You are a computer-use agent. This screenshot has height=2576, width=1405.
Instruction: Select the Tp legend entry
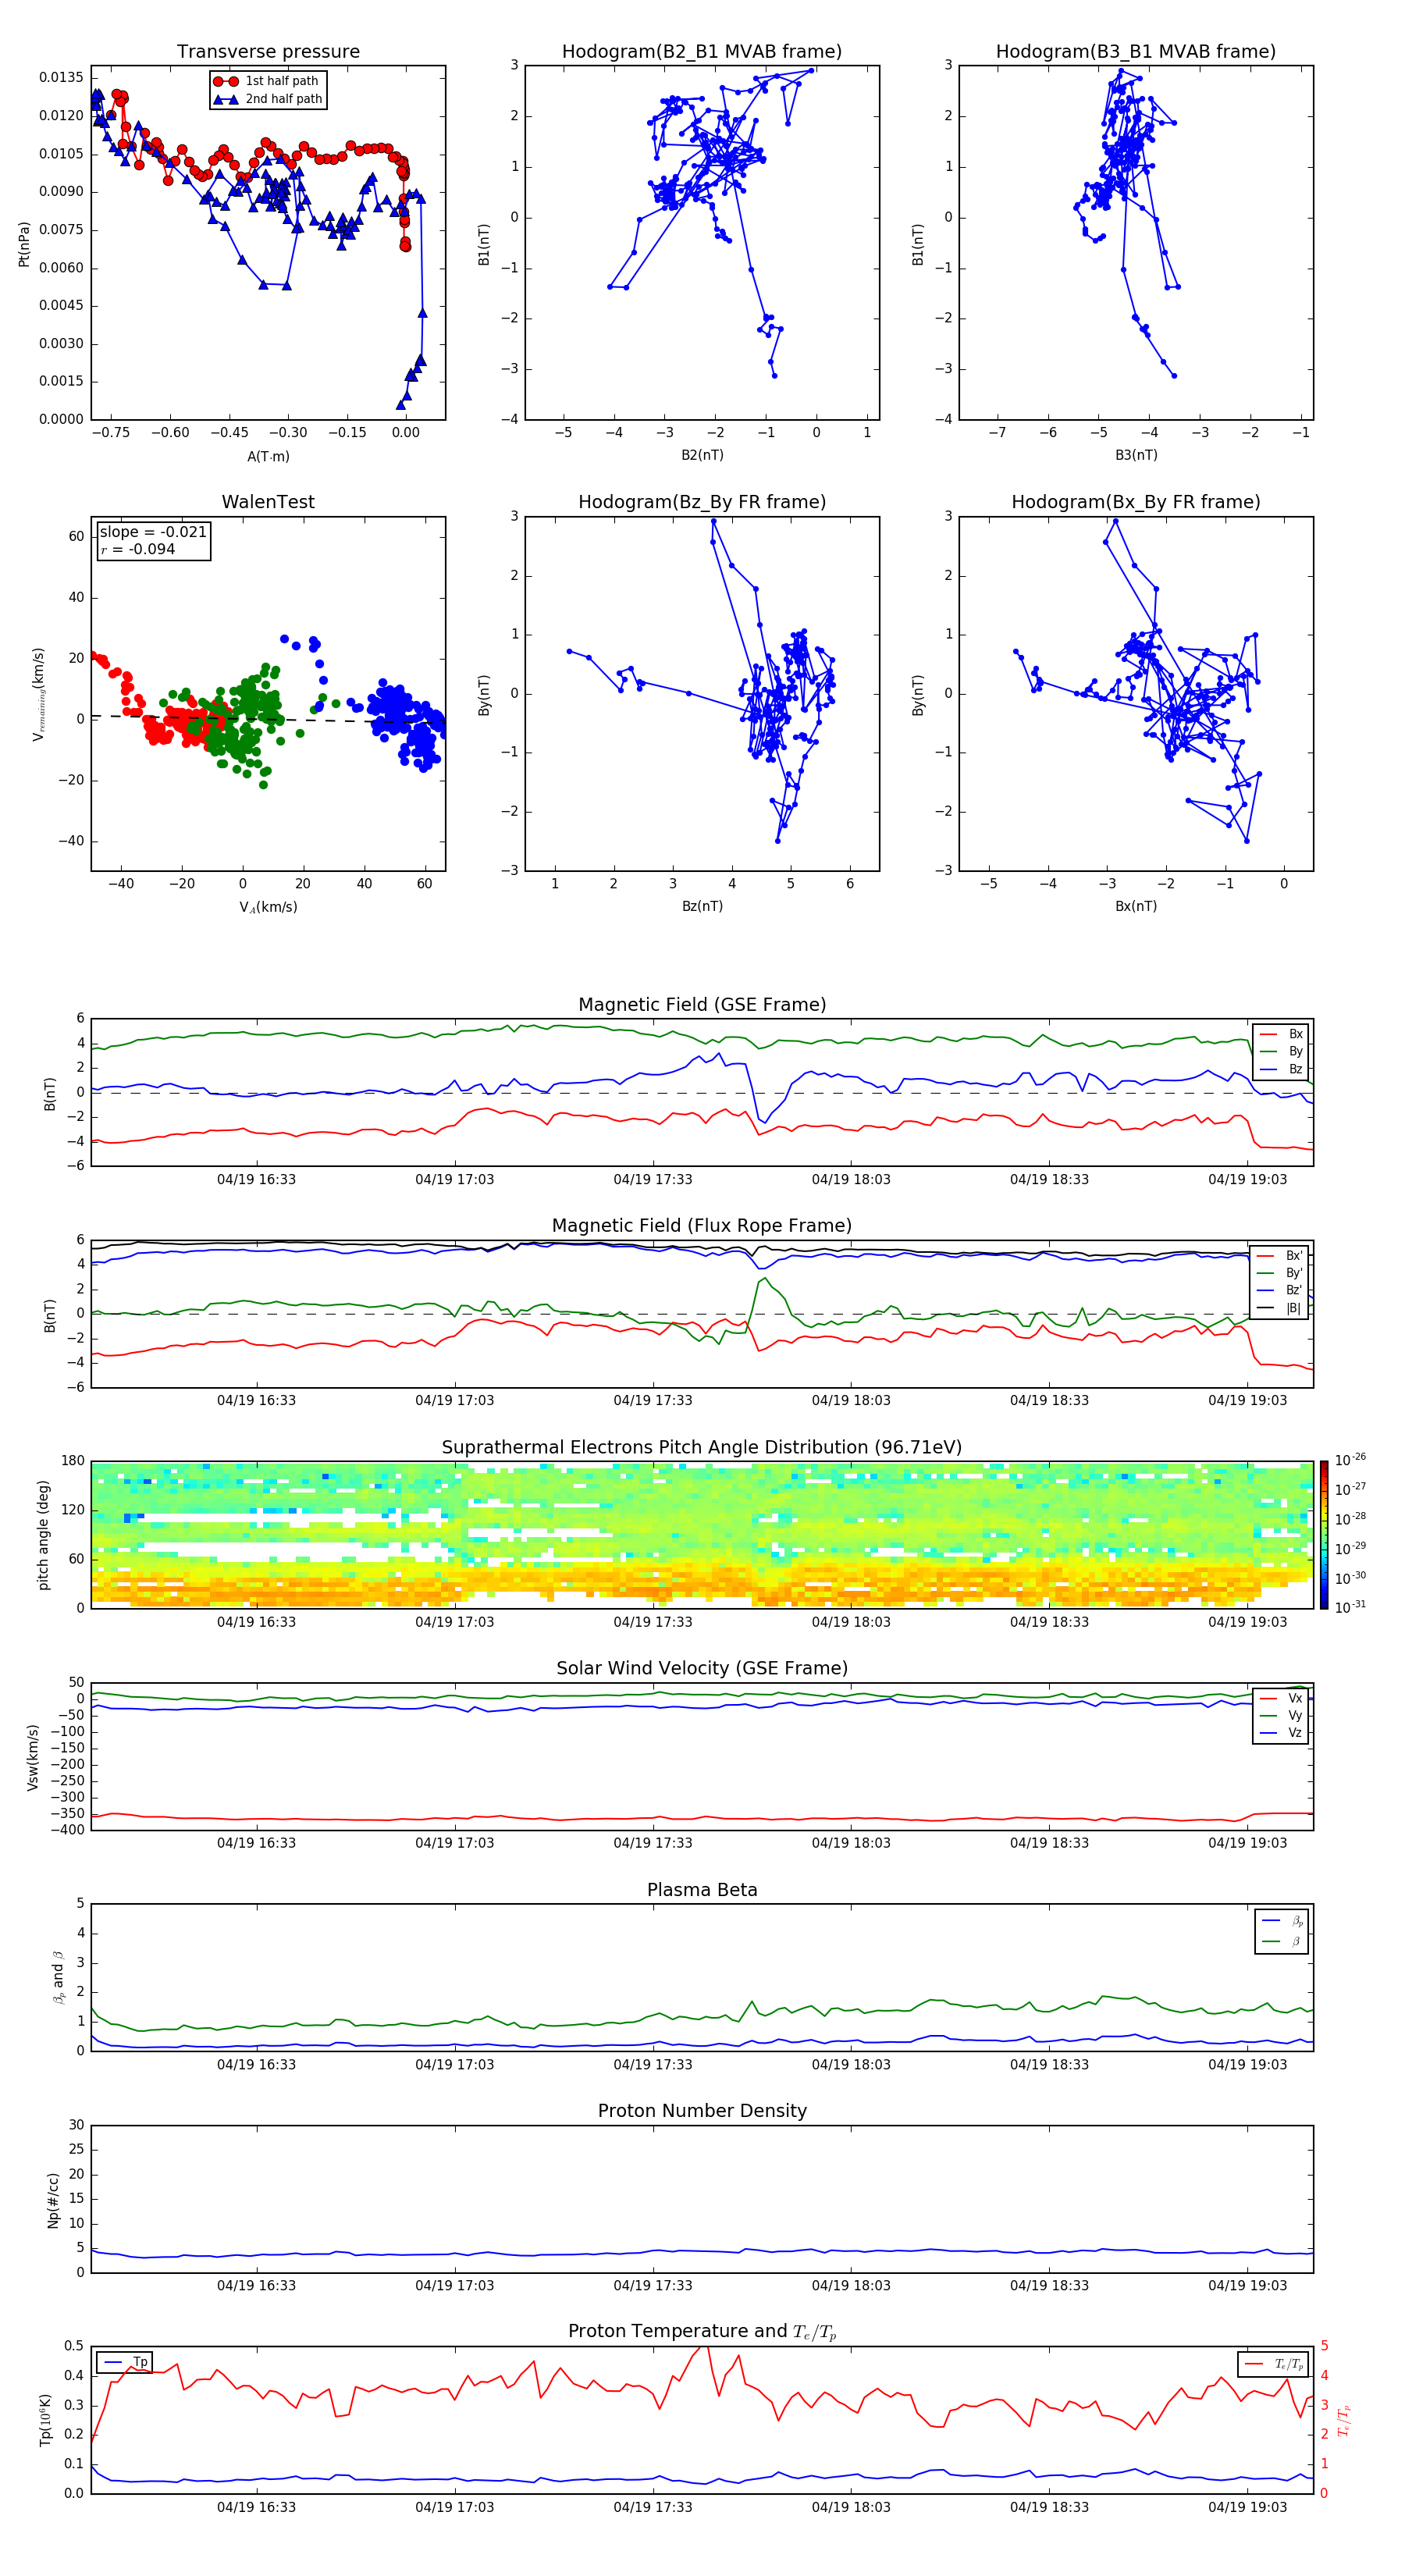tap(124, 2362)
